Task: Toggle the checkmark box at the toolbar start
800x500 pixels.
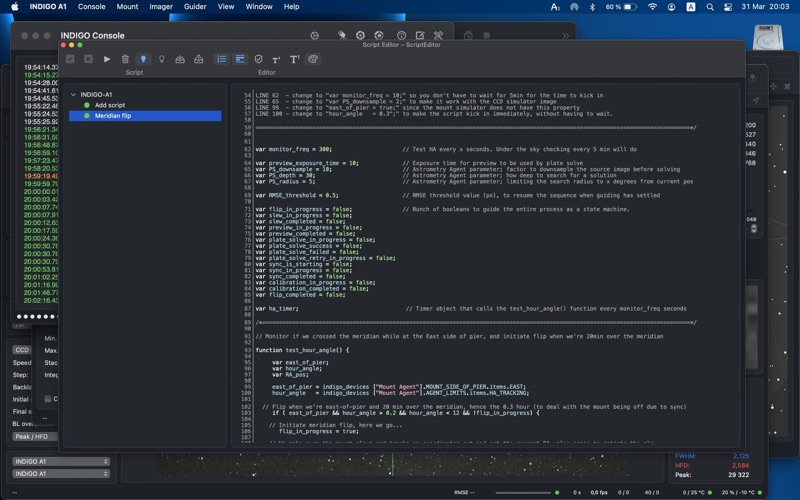Action: pyautogui.click(x=70, y=59)
